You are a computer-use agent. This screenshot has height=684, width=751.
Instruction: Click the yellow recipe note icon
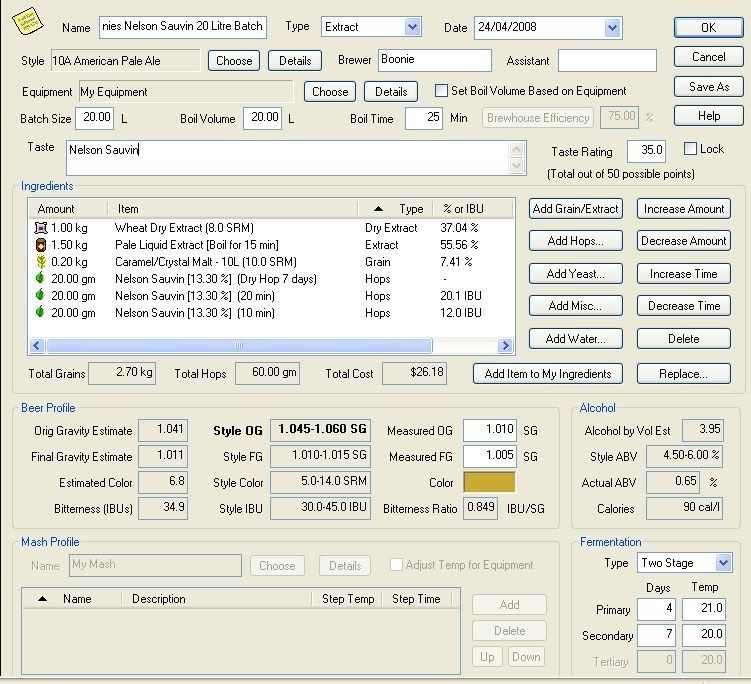[x=27, y=21]
